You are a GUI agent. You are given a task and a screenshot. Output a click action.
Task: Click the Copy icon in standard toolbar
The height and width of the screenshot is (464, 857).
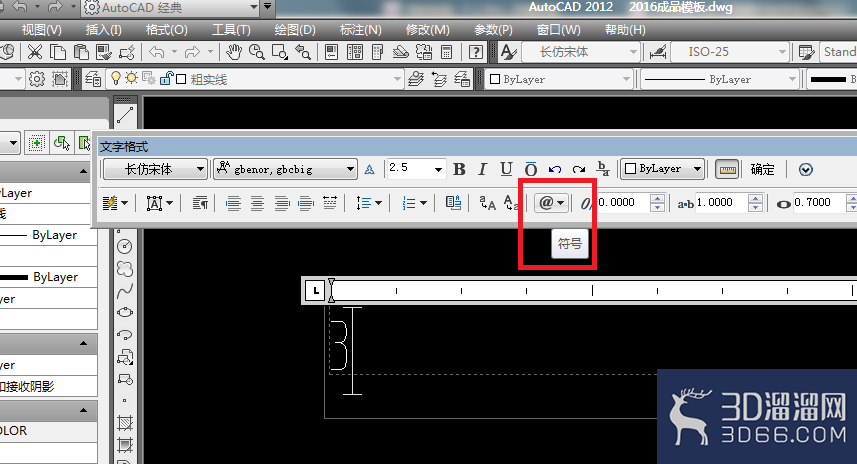[x=58, y=52]
